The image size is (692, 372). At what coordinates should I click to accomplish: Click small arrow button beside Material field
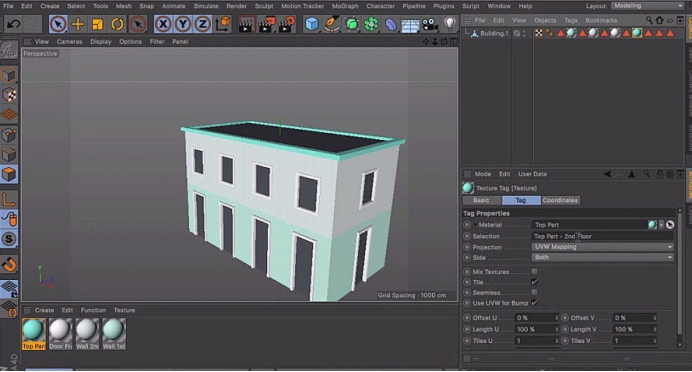point(661,225)
